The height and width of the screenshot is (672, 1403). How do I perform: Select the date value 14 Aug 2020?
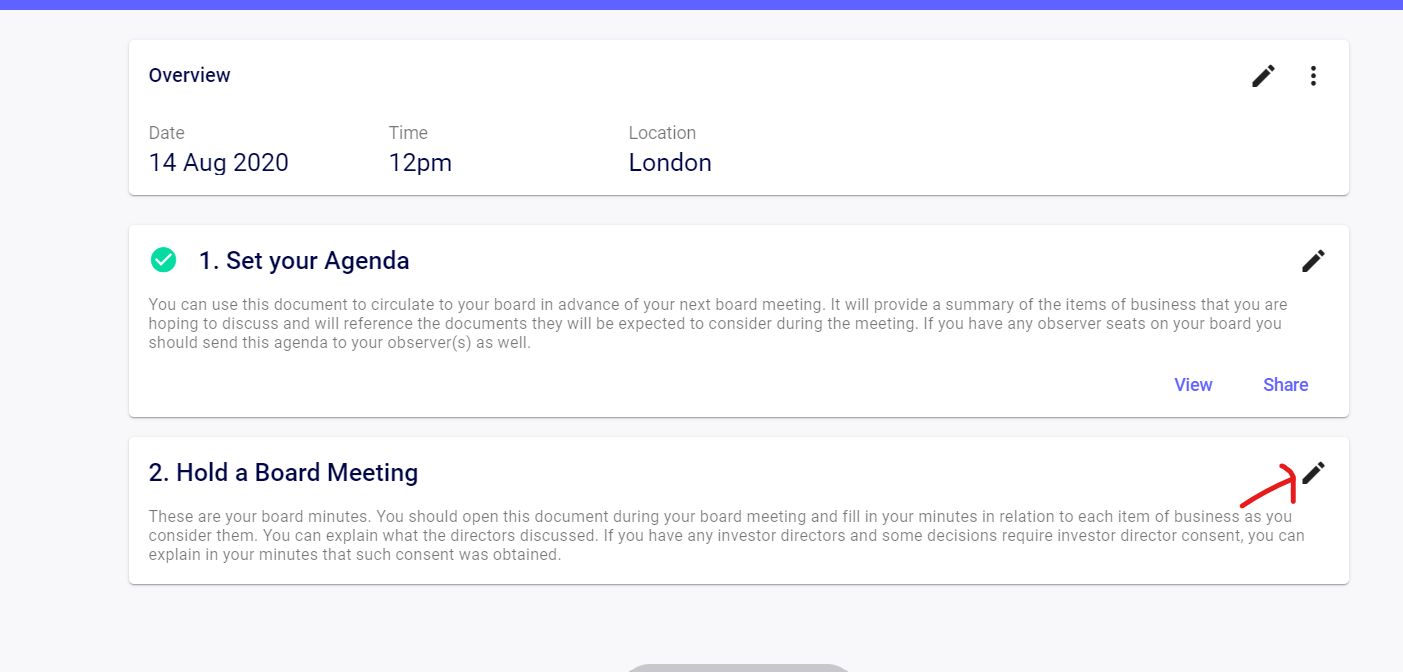pos(219,163)
